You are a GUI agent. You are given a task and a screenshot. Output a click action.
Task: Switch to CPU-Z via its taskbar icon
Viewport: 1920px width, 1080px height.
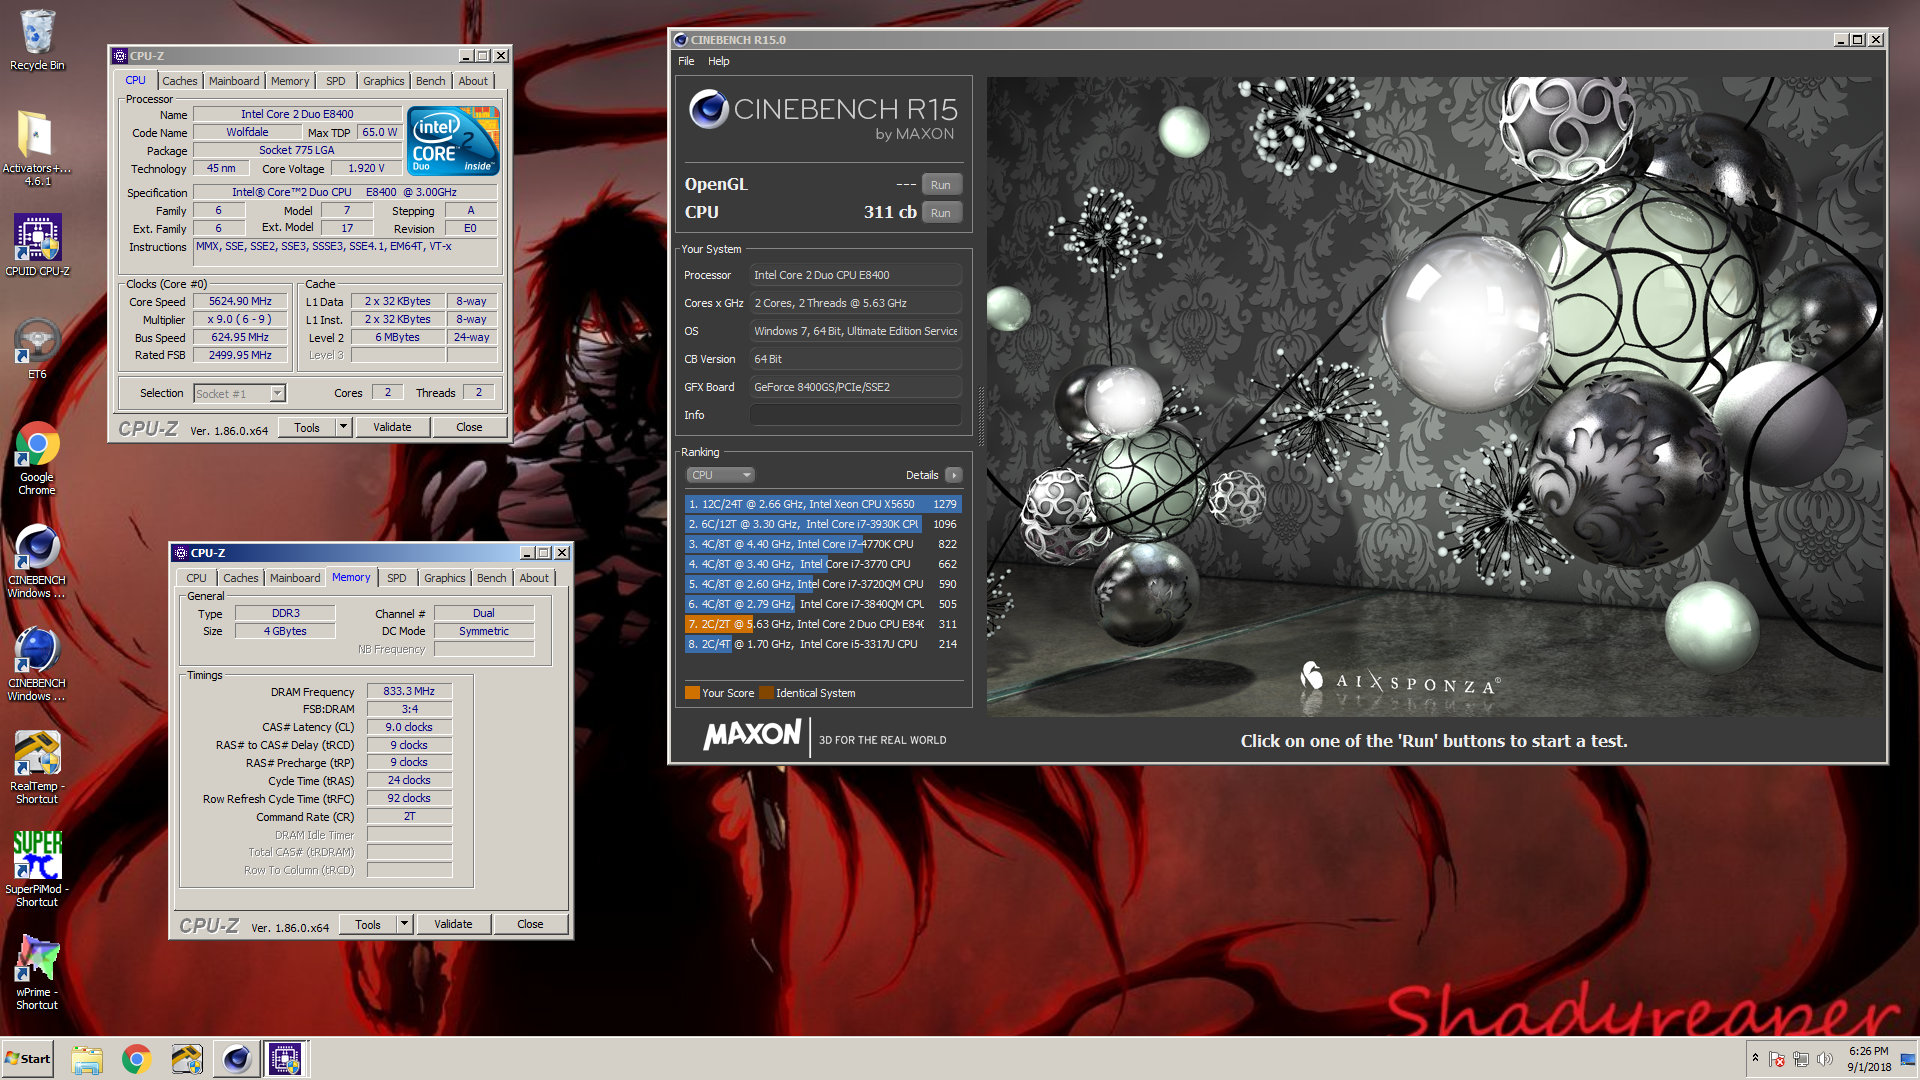pos(285,1059)
